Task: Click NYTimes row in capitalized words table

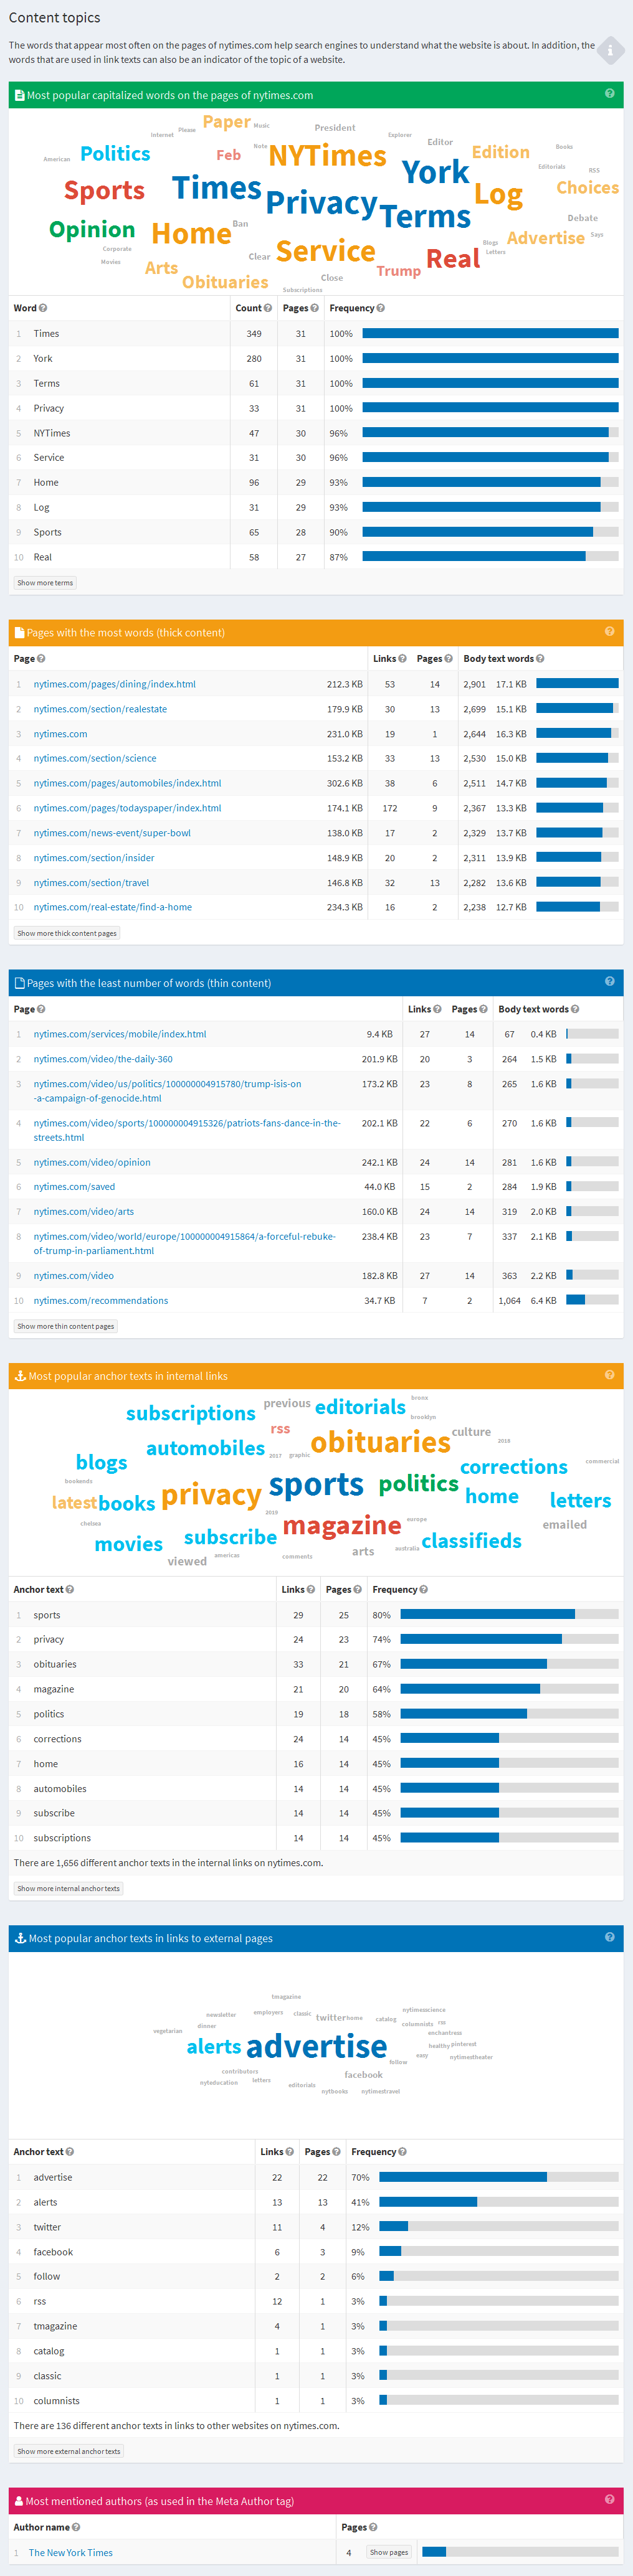Action: point(316,433)
